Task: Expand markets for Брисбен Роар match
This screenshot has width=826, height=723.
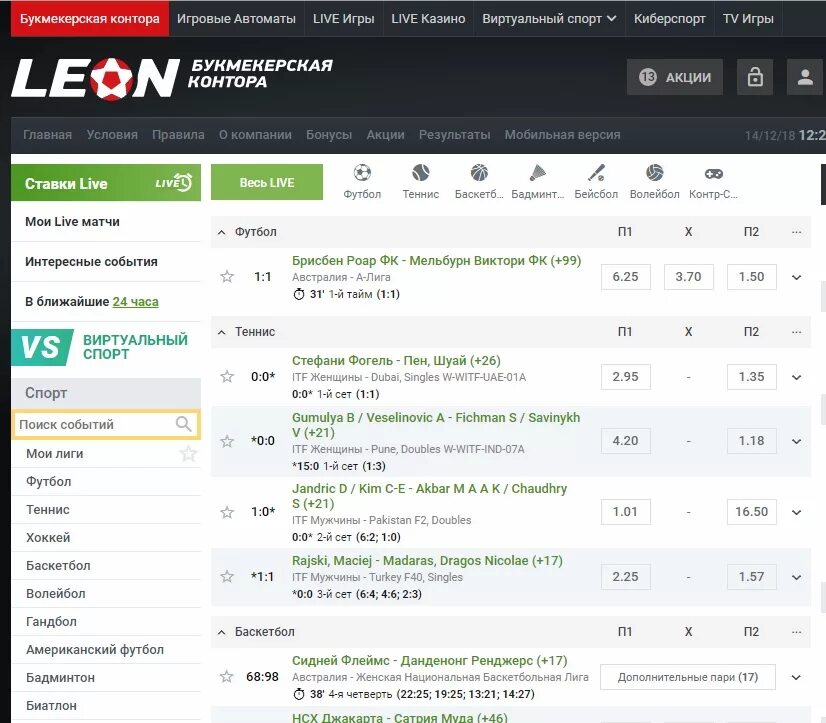Action: click(796, 277)
